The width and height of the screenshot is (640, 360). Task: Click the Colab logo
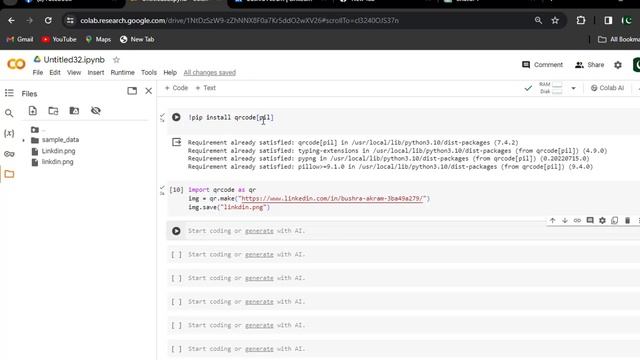[x=16, y=64]
